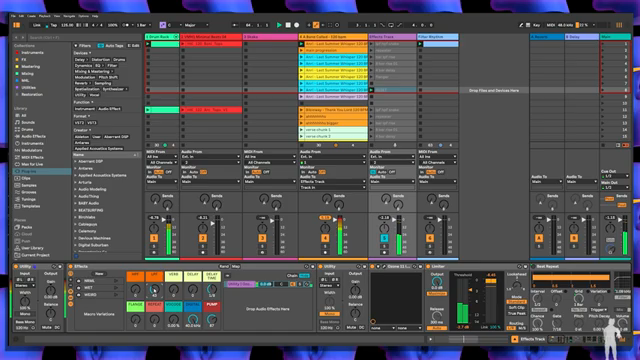Open the Edit menu

[x=21, y=16]
